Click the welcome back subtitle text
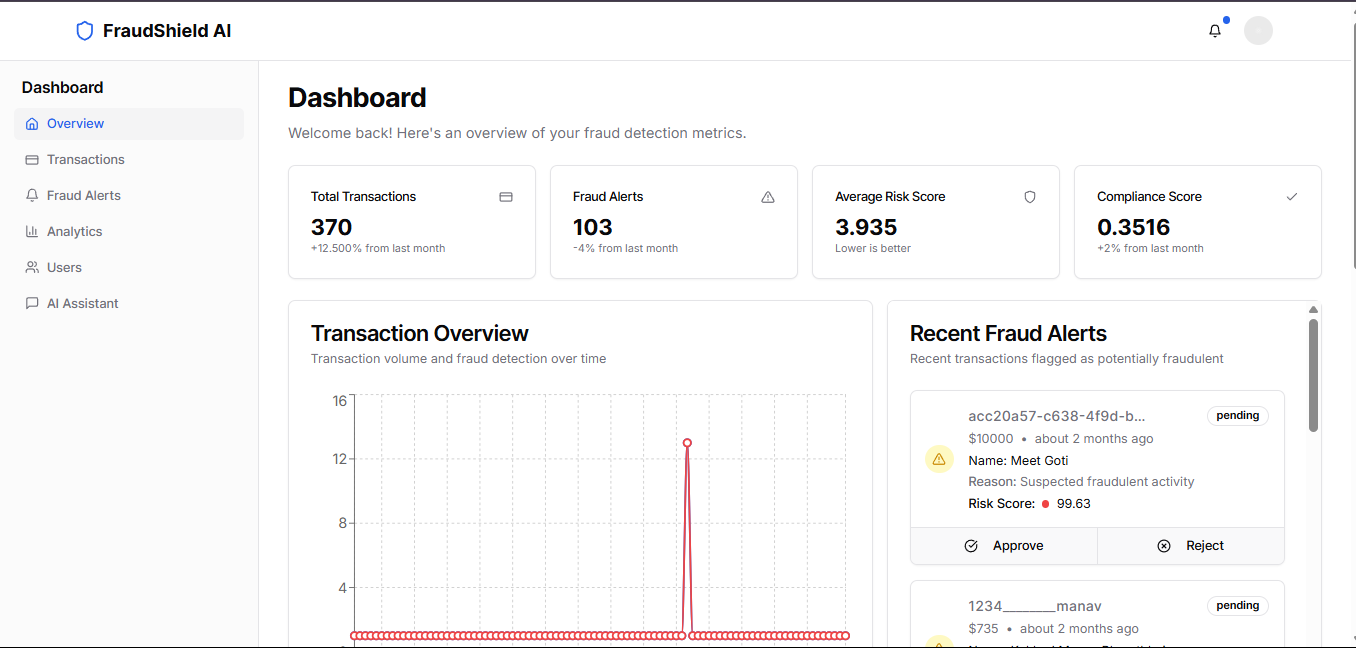The height and width of the screenshot is (648, 1356). click(517, 133)
